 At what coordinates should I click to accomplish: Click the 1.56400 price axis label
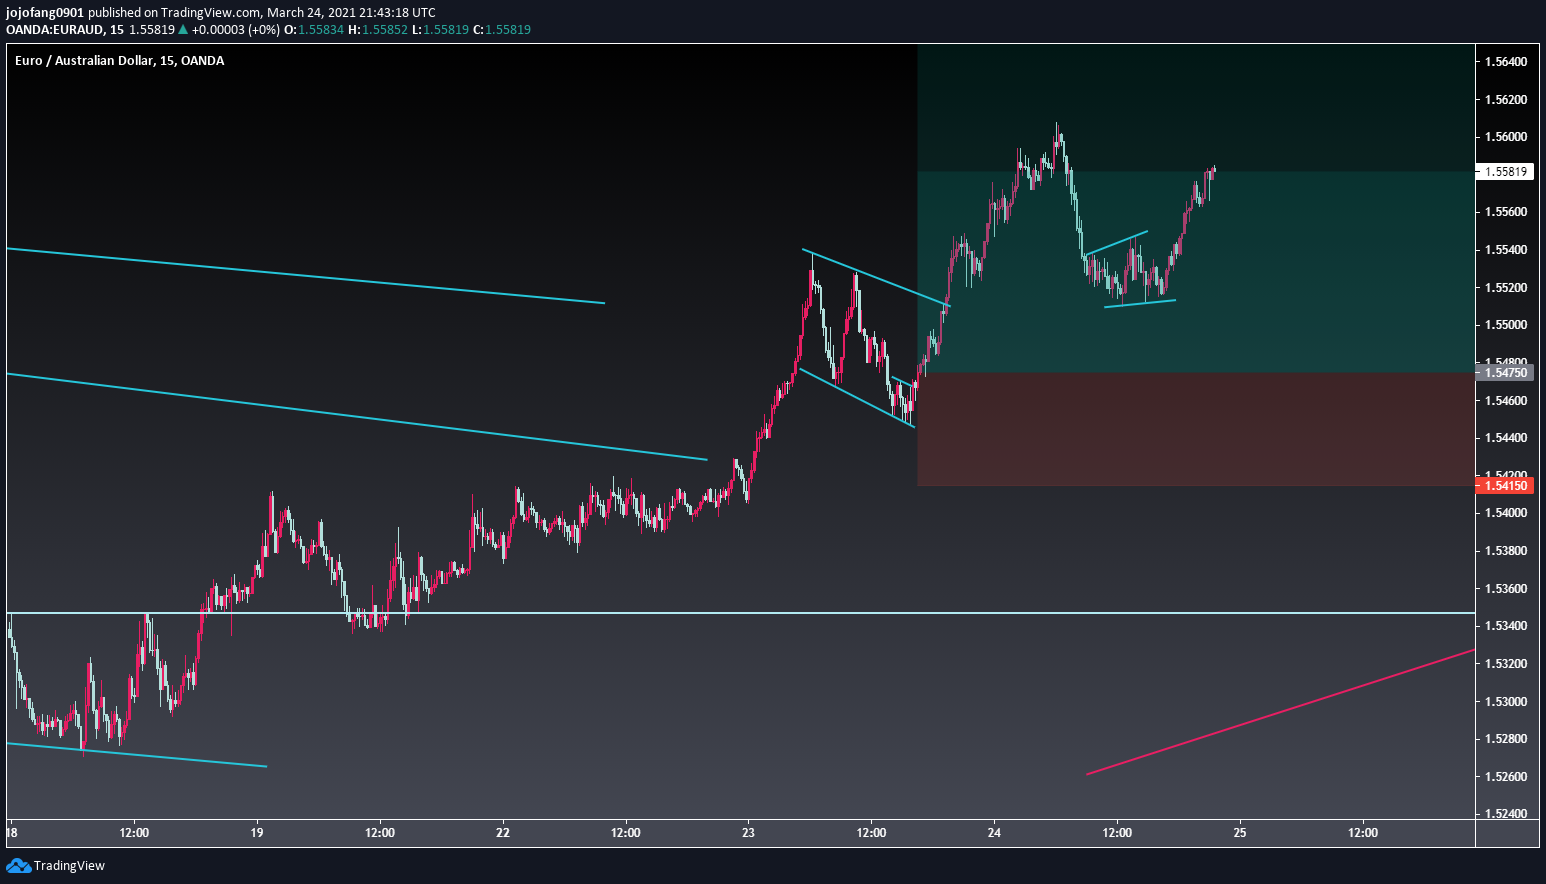(1506, 62)
